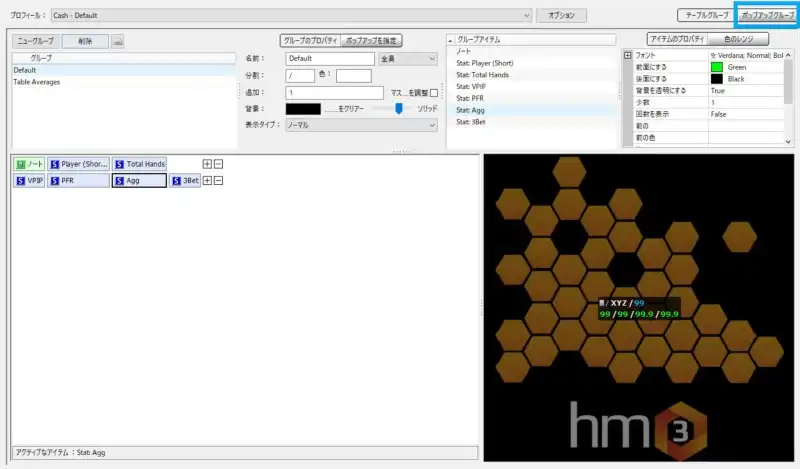Click the ニューグループ button
Screen dimensions: 800x469
pos(35,41)
